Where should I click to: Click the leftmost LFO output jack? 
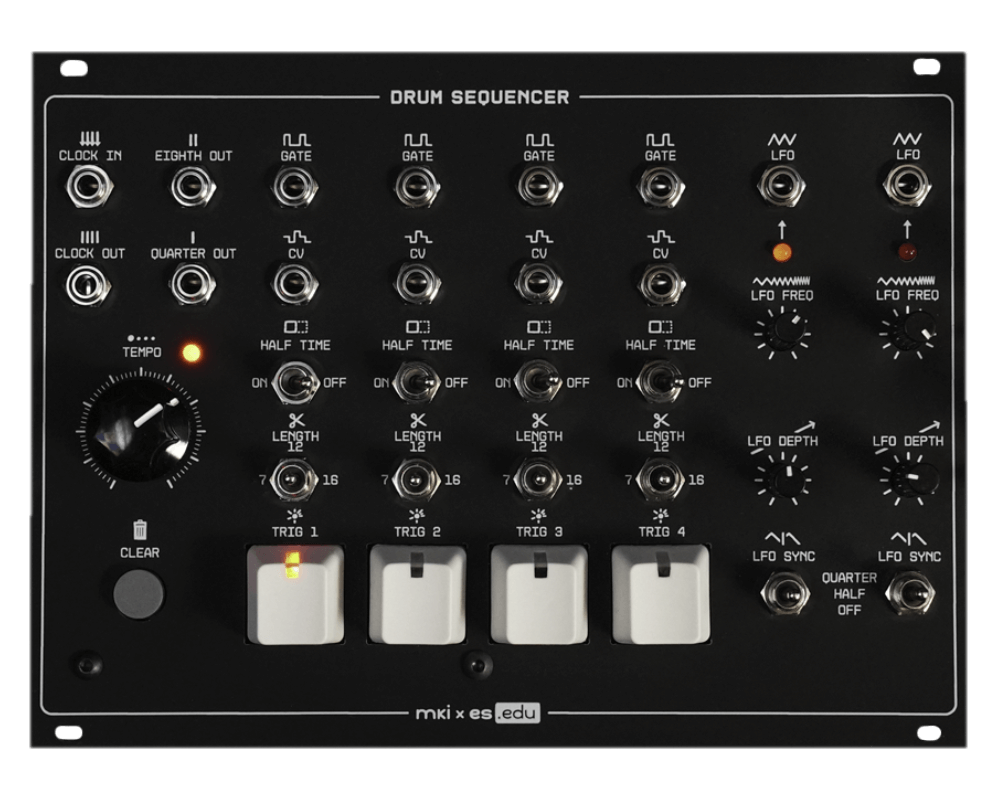point(782,185)
